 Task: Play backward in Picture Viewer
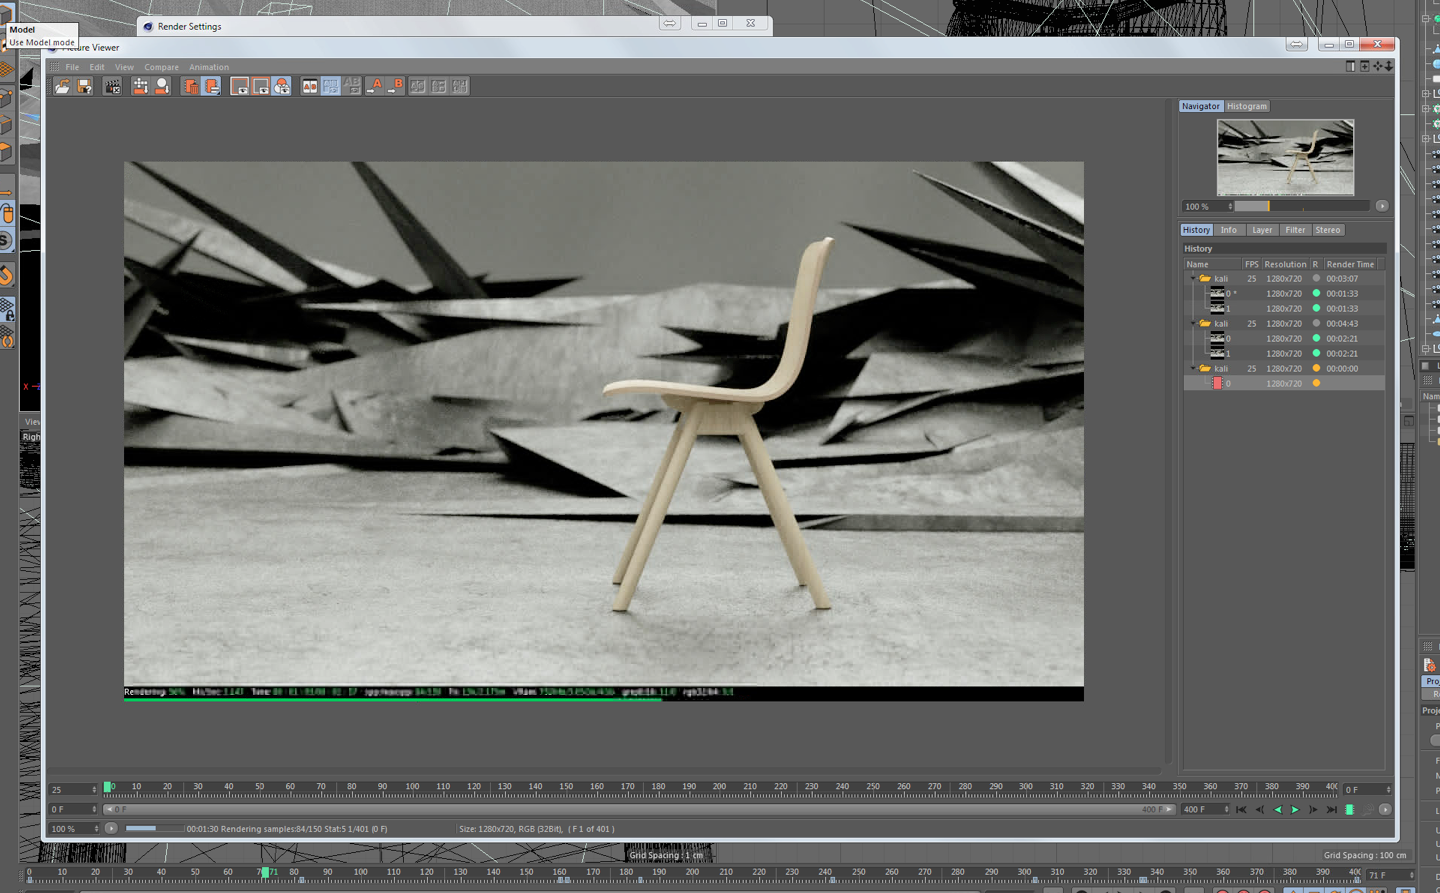pos(1278,810)
